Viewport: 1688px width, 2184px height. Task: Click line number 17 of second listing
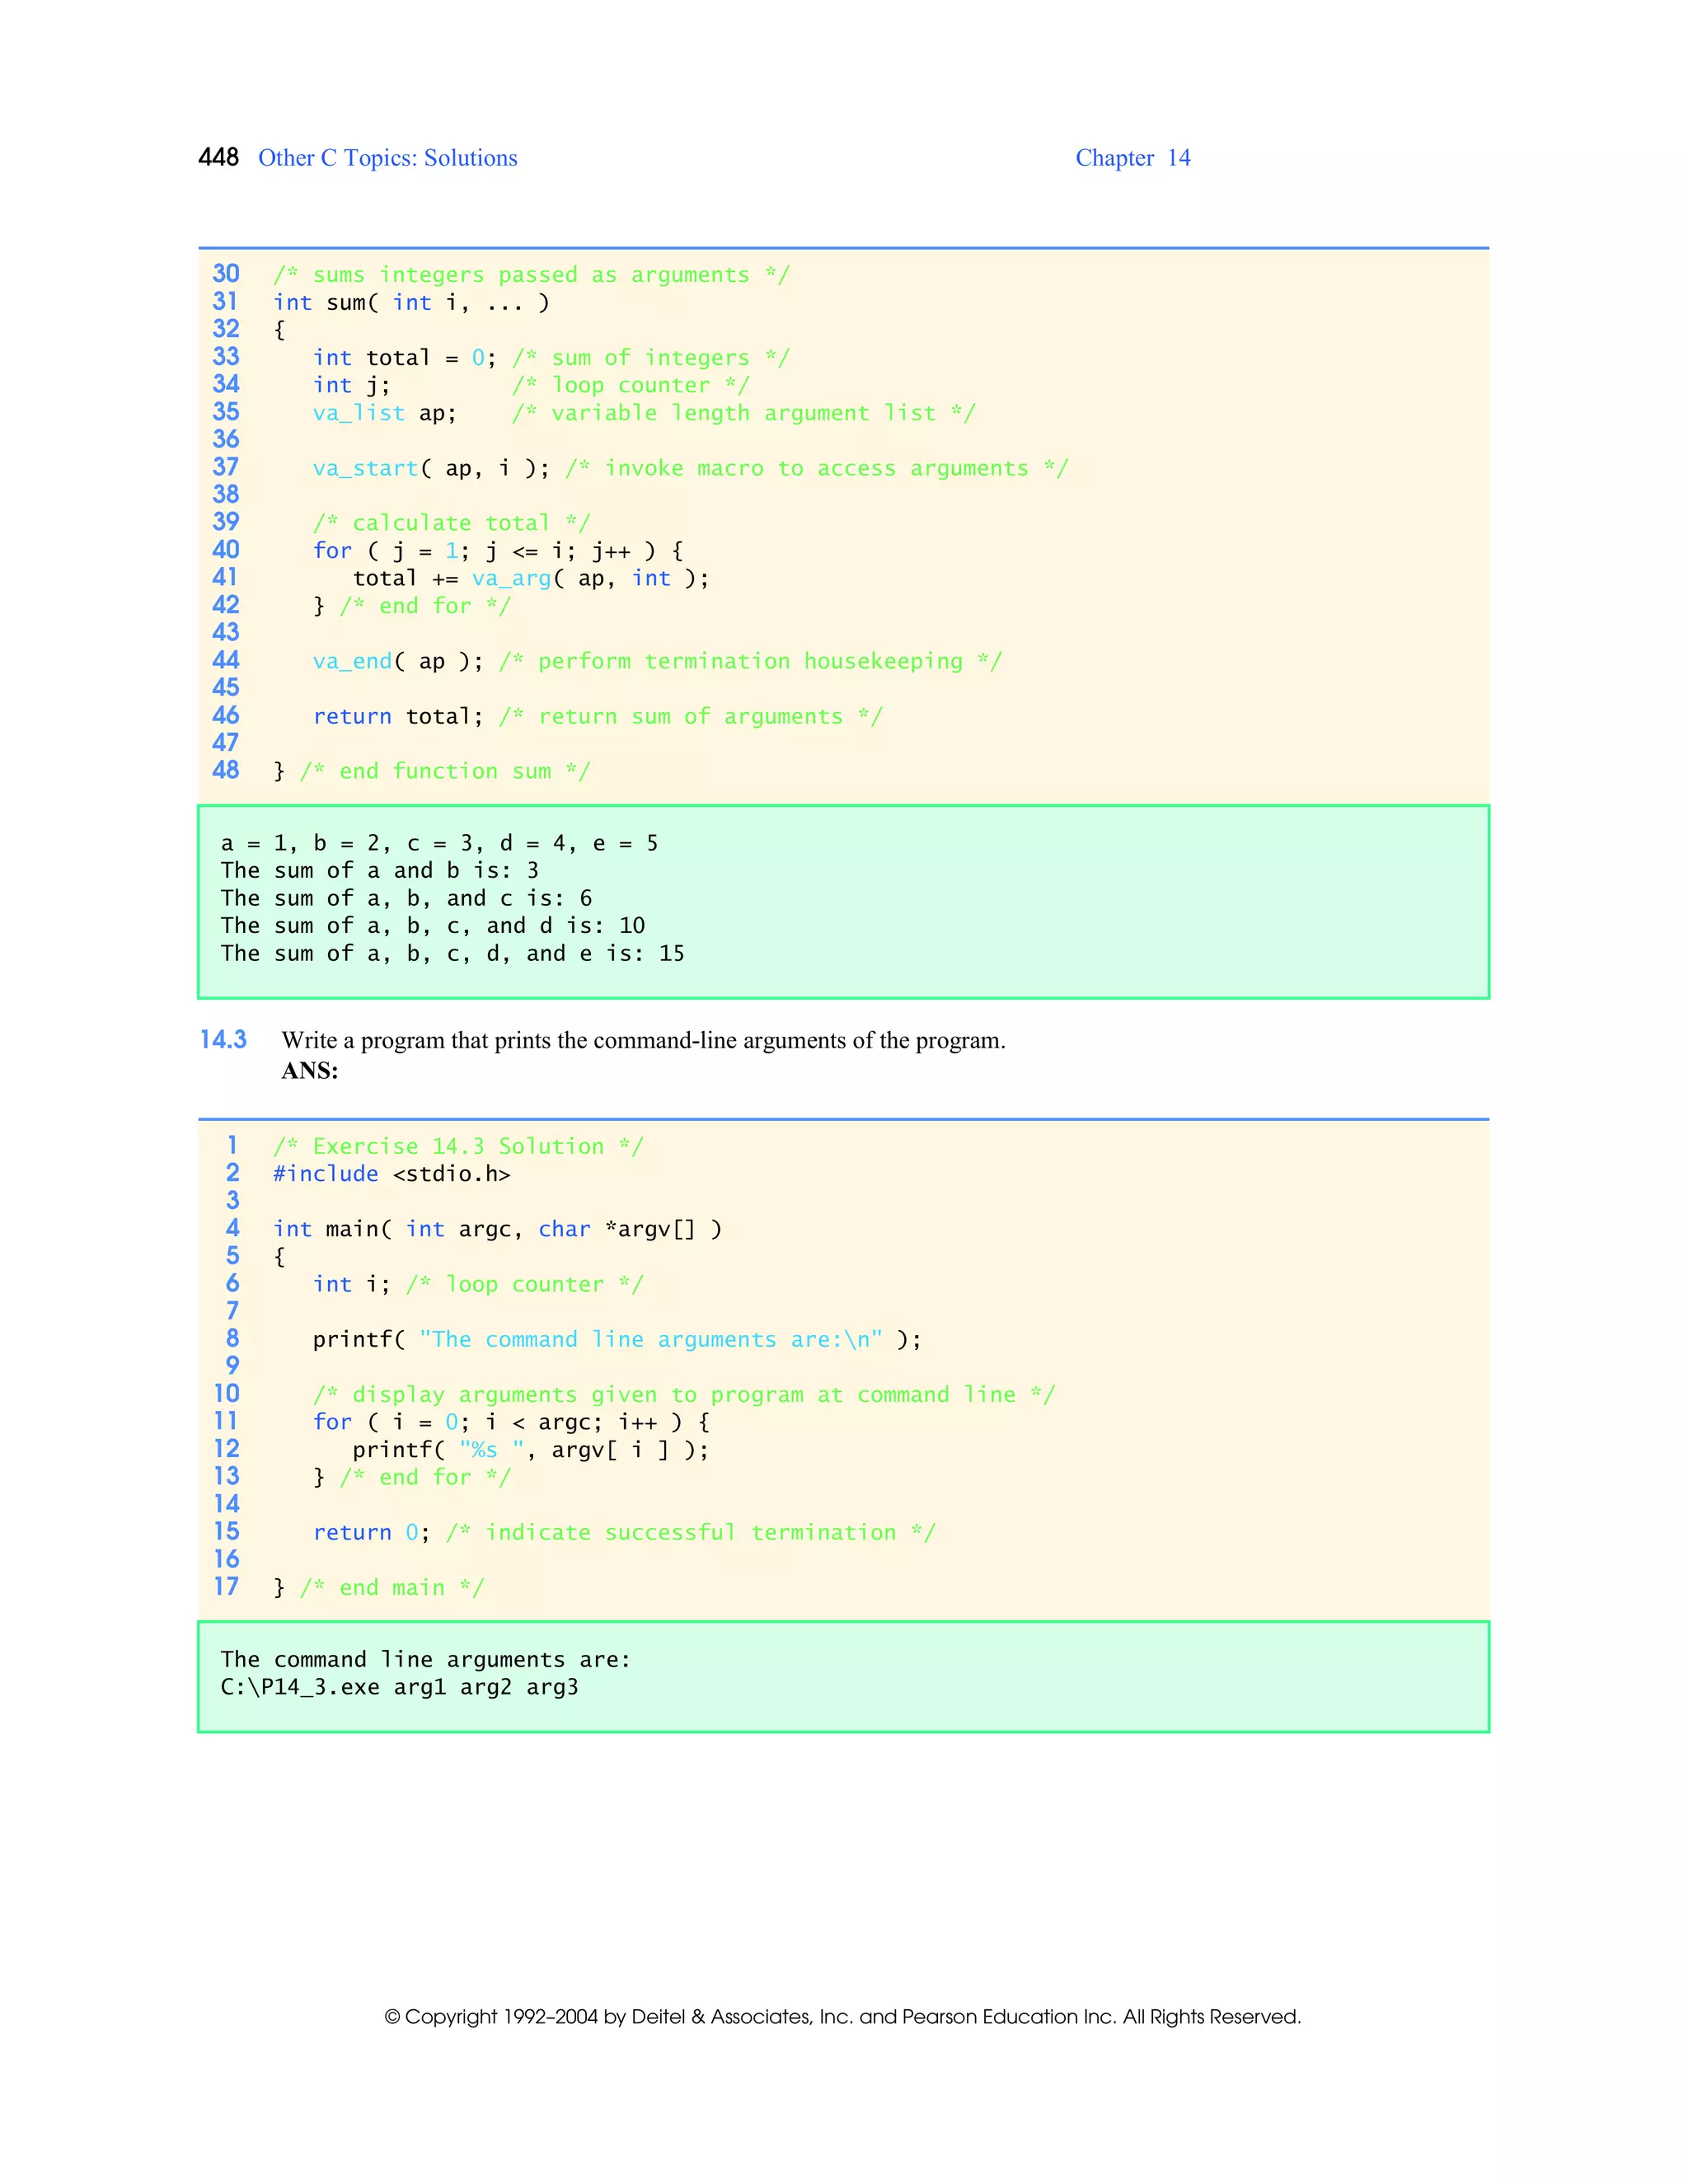tap(226, 1587)
